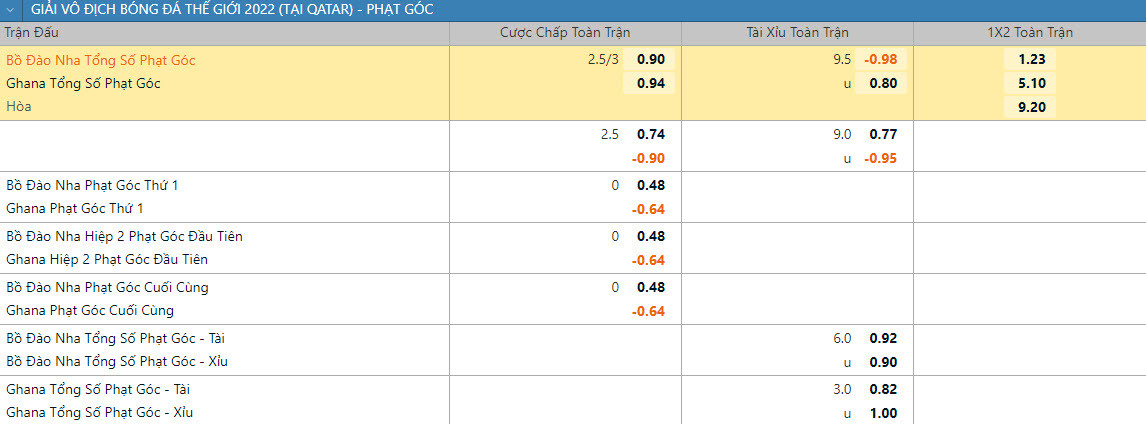Pick Ghana 1X2 odds 5.10
Image resolution: width=1146 pixels, height=424 pixels.
tap(1031, 83)
